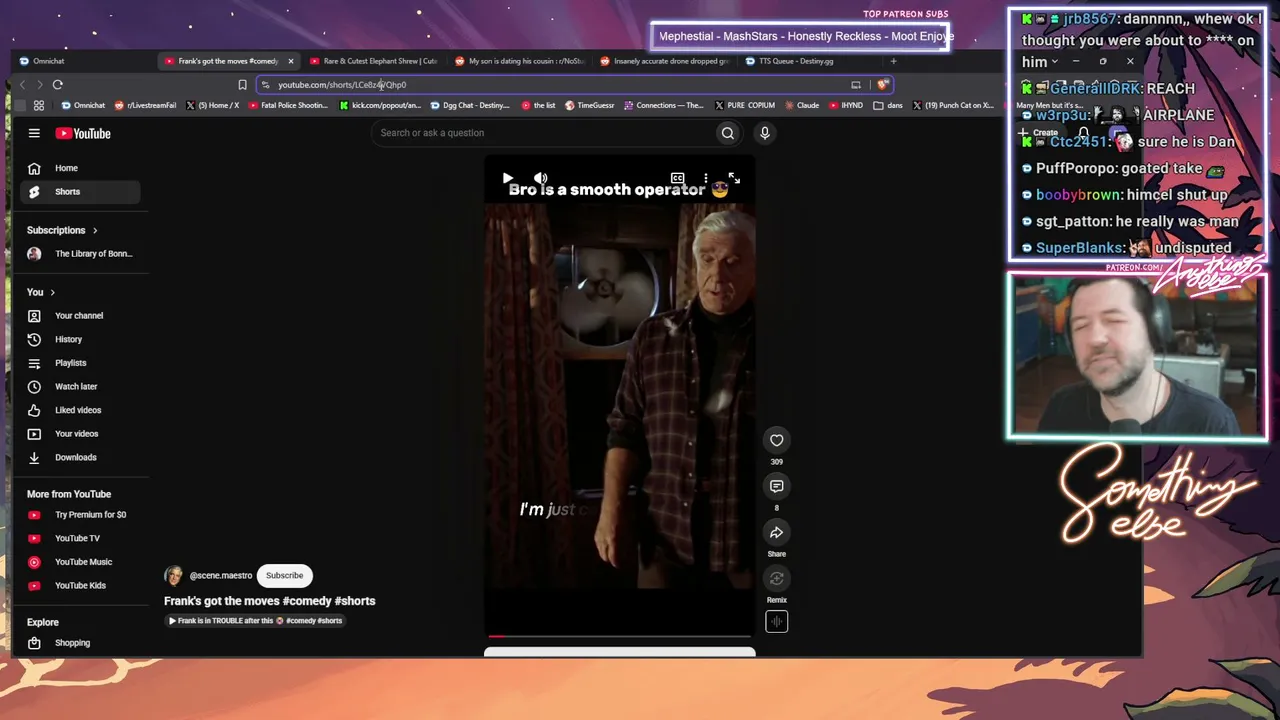Image resolution: width=1280 pixels, height=720 pixels.
Task: Enter fullscreen on the Shorts player
Action: point(734,178)
